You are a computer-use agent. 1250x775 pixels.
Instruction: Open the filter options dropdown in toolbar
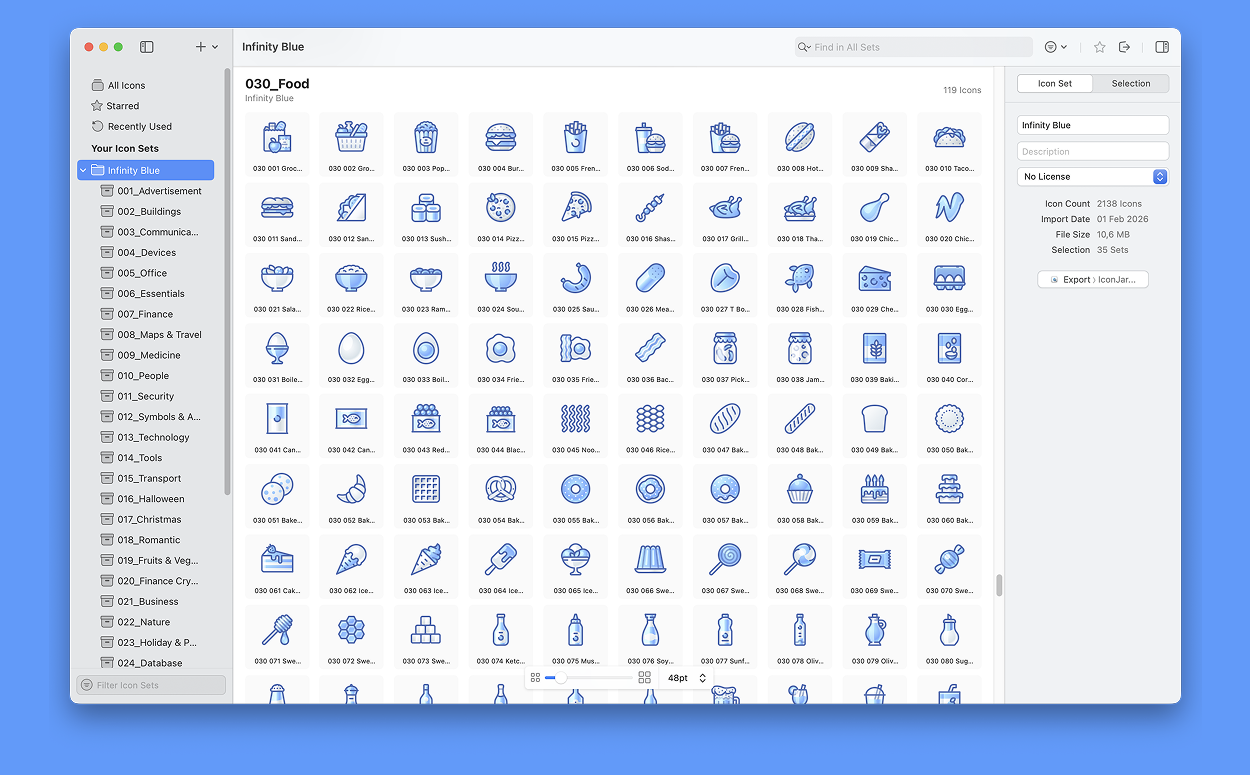pos(1055,47)
